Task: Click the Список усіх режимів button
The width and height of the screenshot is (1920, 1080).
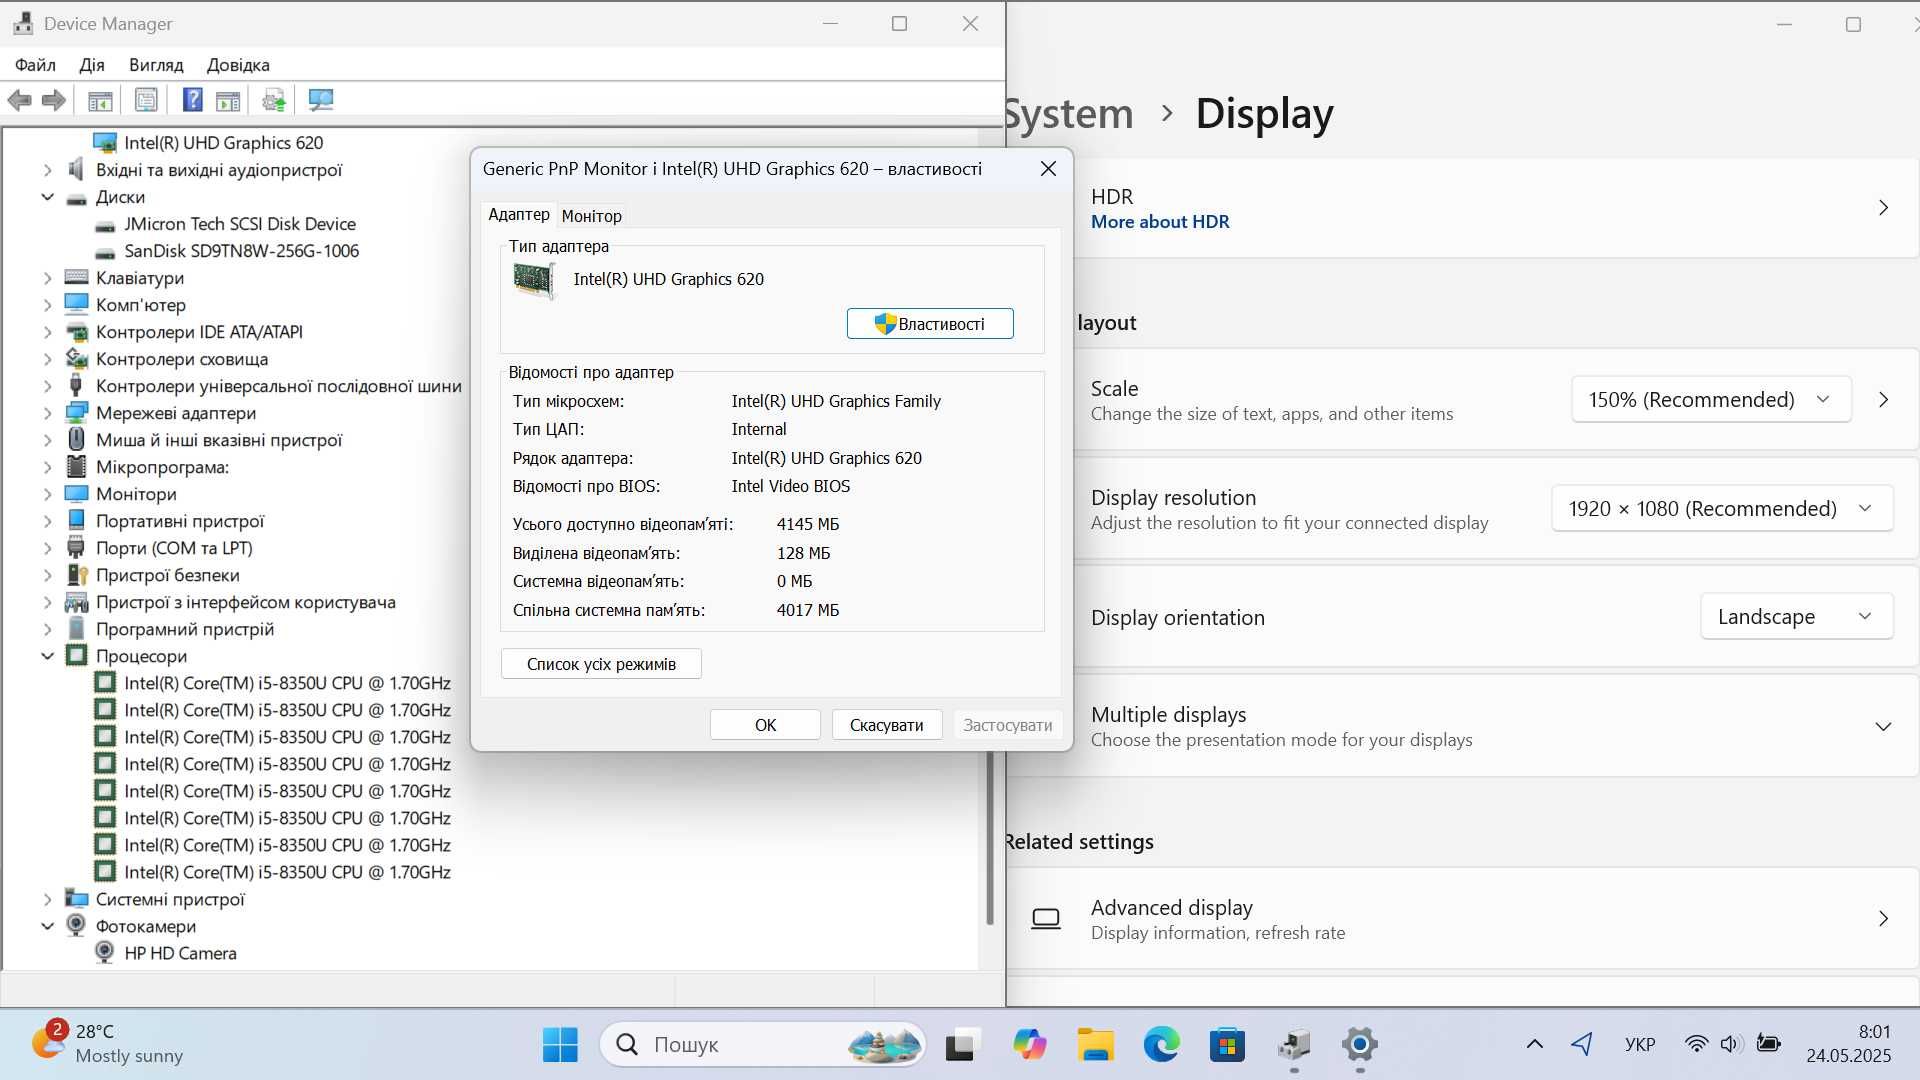Action: pos(601,664)
